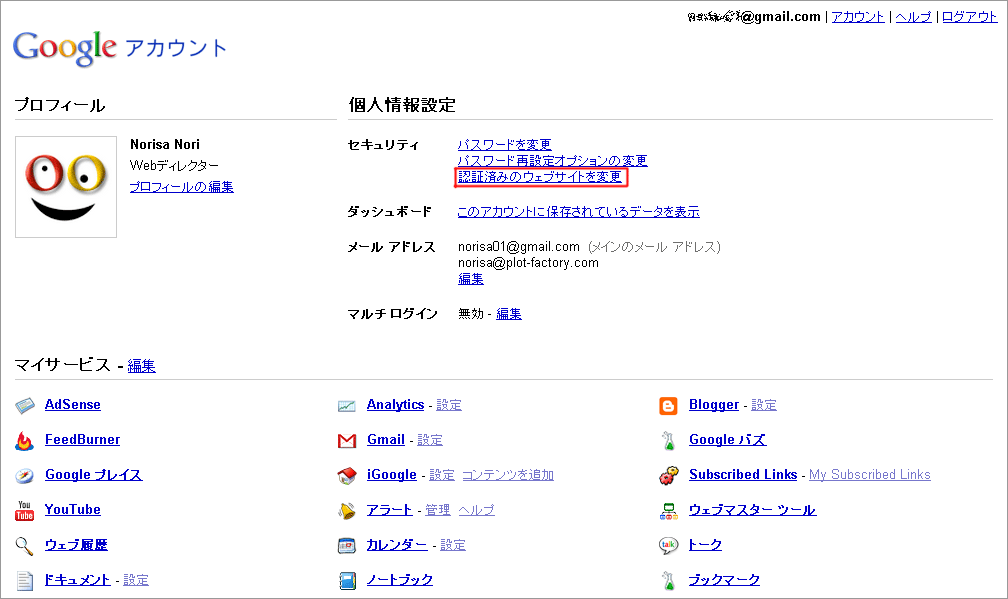Click the Blogger orange icon

[x=669, y=406]
